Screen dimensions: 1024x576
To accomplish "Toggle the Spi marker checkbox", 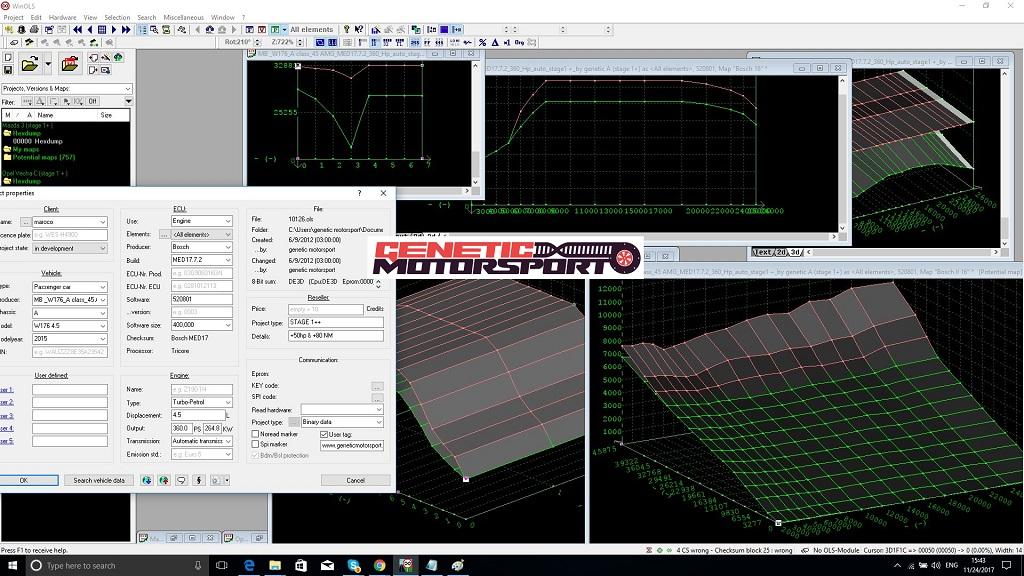I will click(x=255, y=445).
